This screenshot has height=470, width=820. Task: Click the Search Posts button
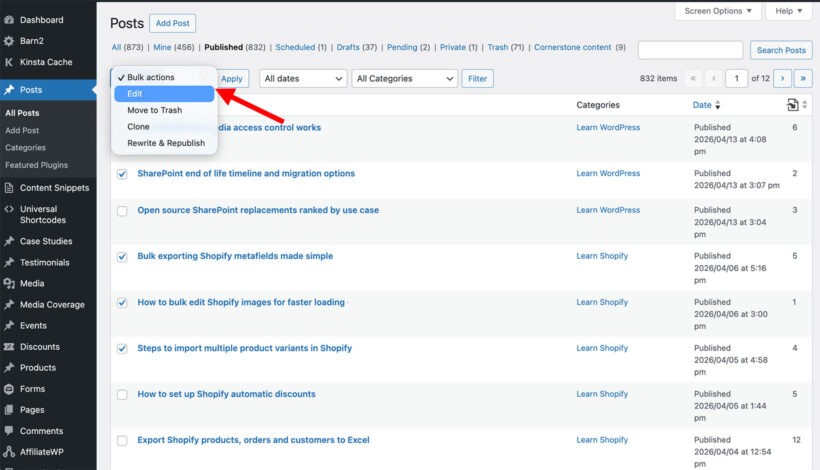[x=781, y=50]
